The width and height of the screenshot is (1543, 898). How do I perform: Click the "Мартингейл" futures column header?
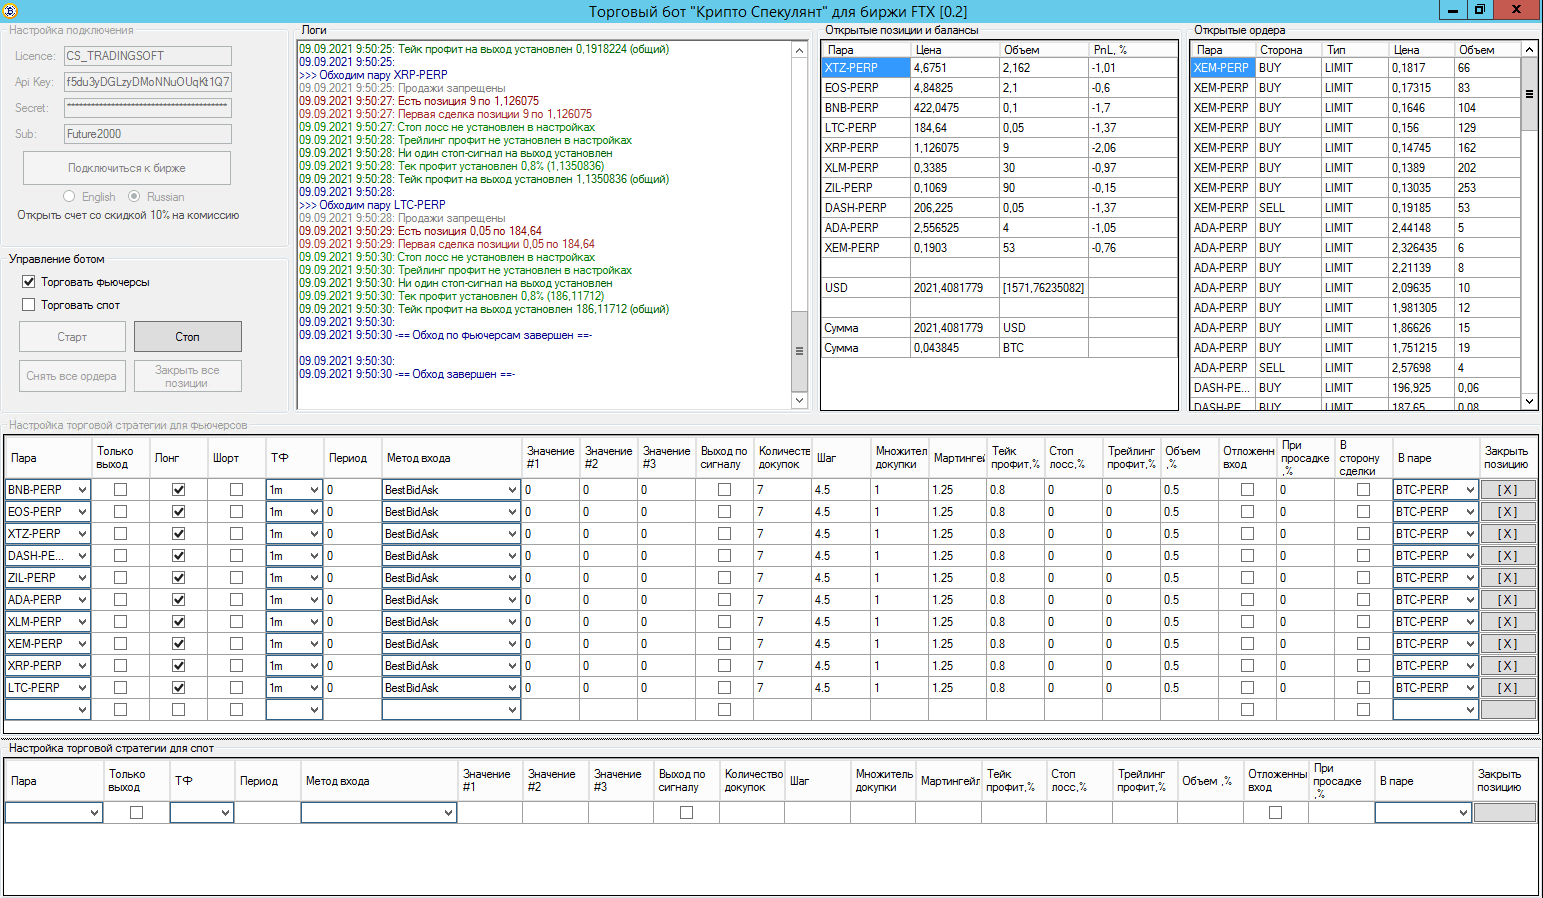[958, 458]
